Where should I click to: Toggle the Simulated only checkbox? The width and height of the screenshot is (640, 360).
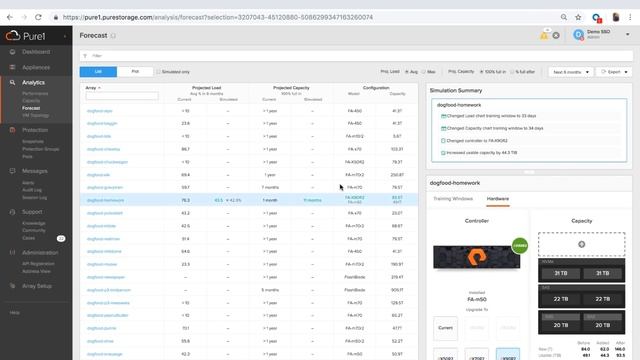(x=158, y=72)
